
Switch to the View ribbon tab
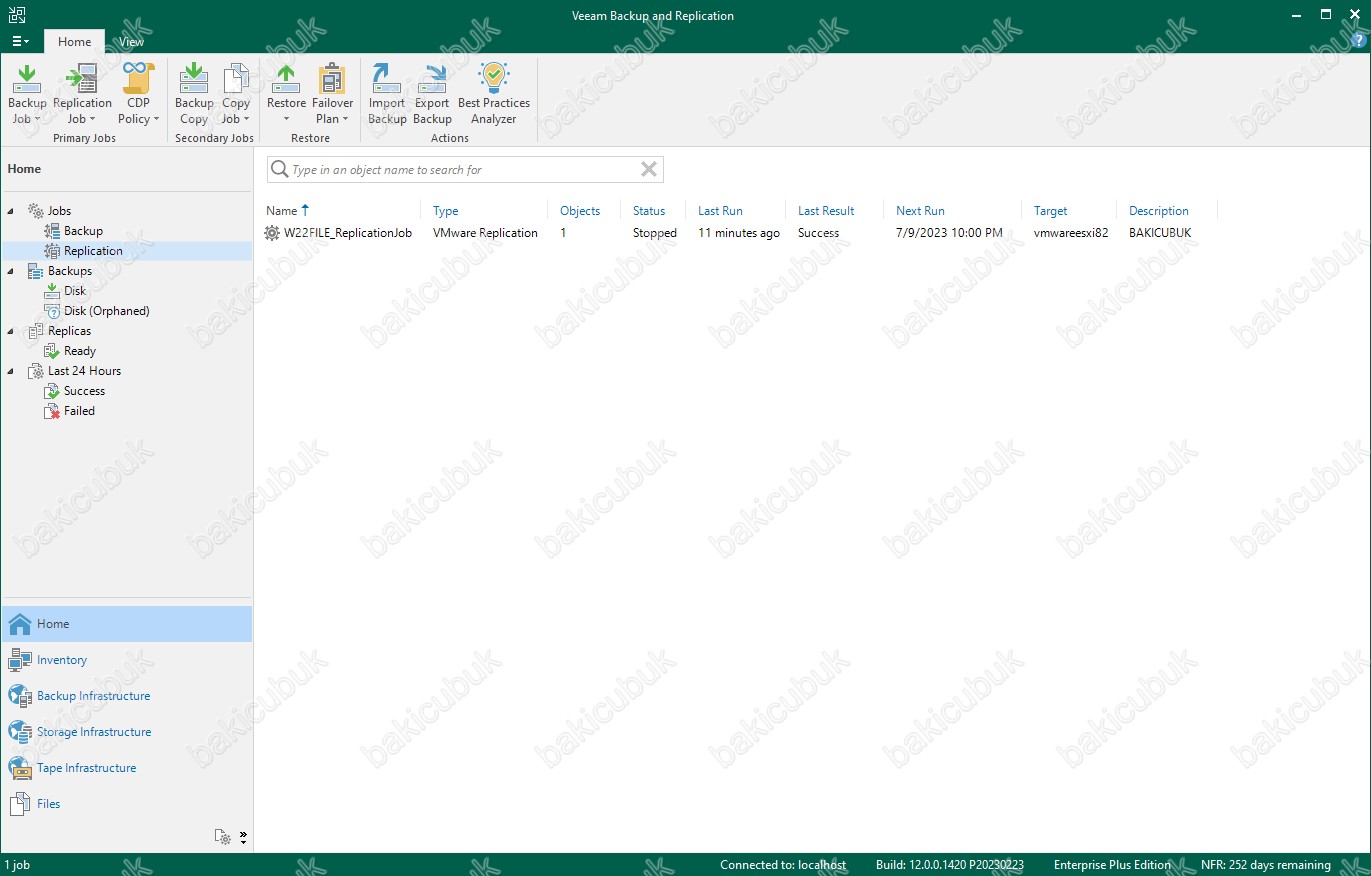pos(131,41)
